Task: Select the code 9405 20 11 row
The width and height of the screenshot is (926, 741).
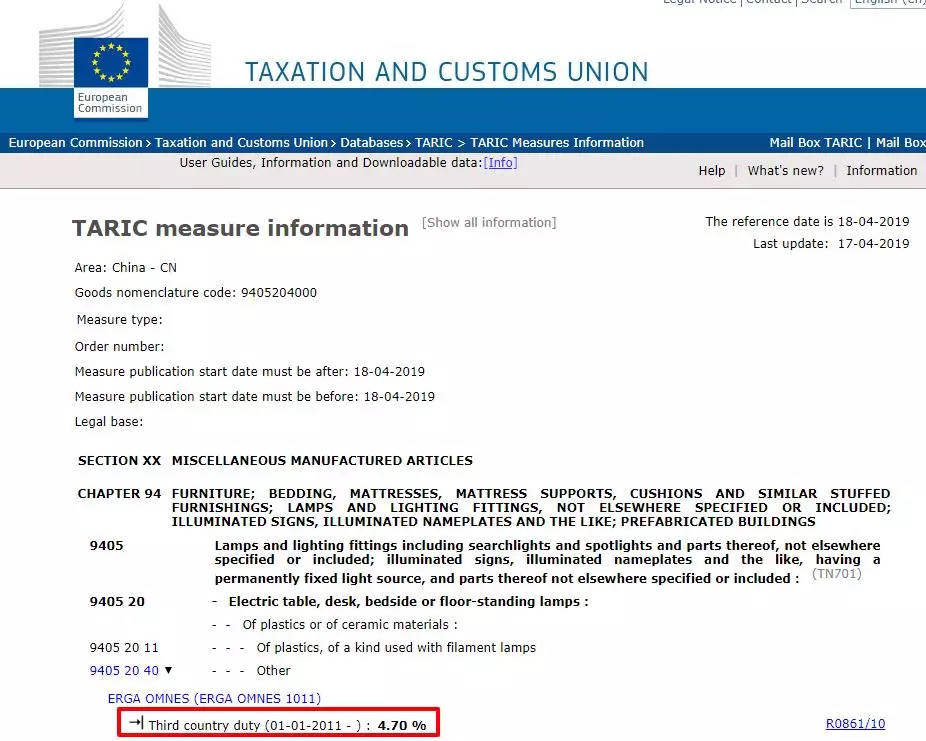Action: tap(124, 648)
